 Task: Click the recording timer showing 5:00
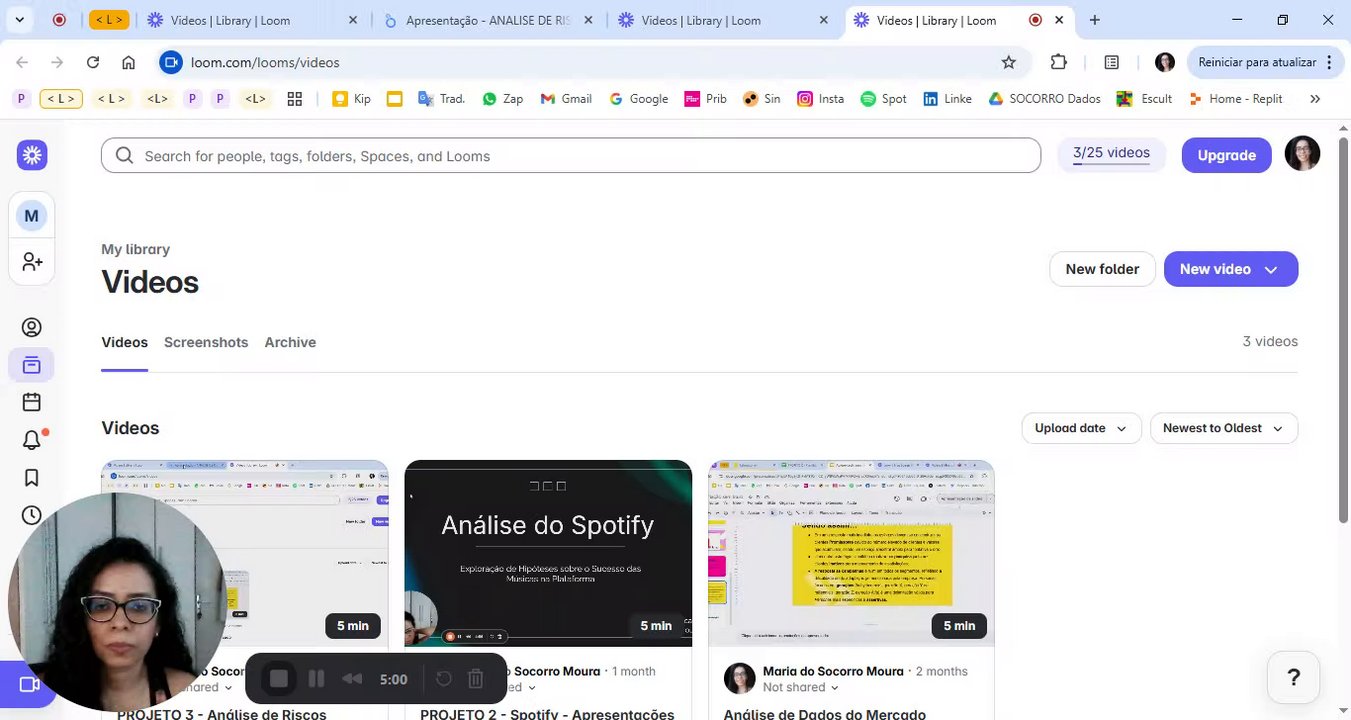394,679
